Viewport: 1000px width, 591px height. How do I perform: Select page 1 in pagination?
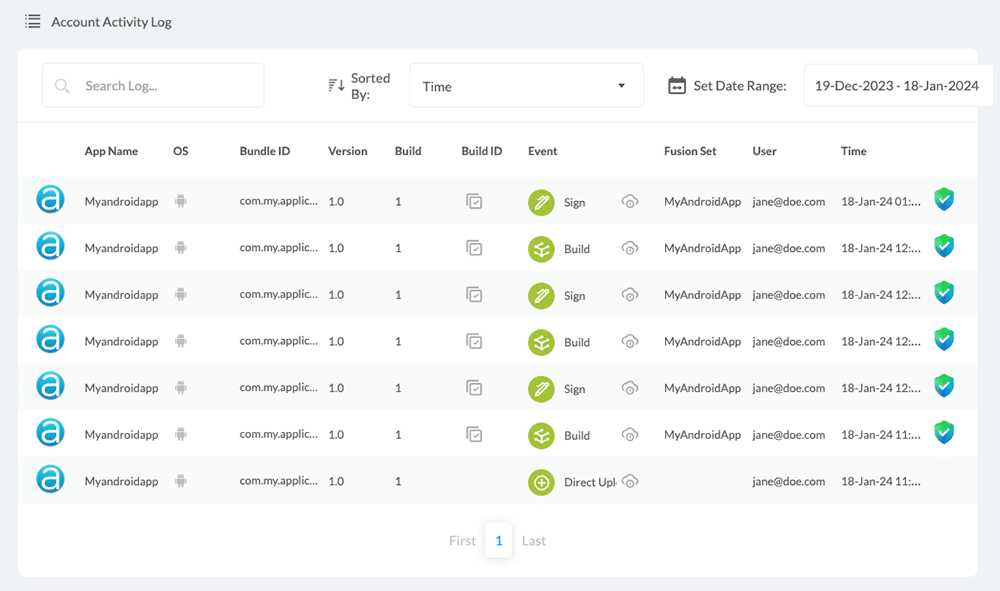(498, 541)
